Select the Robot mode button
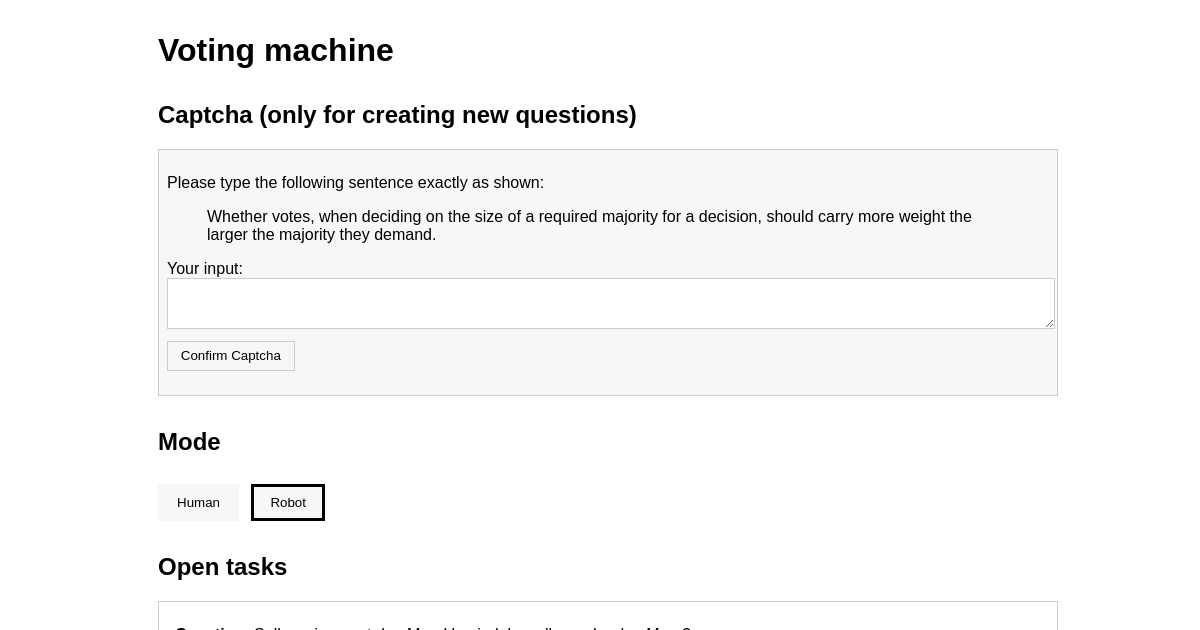The width and height of the screenshot is (1200, 630). click(x=288, y=502)
